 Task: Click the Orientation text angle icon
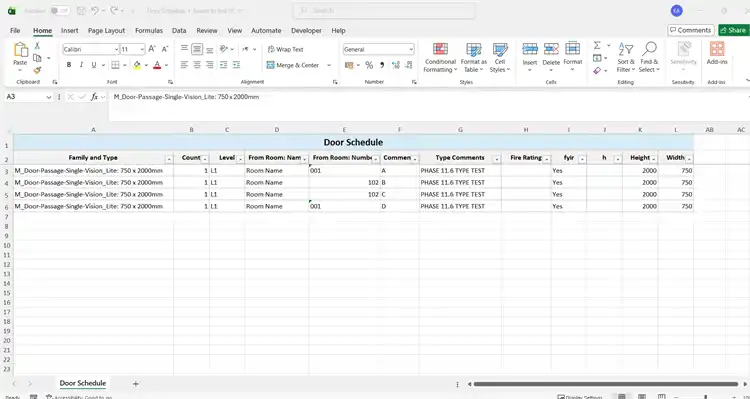click(223, 49)
